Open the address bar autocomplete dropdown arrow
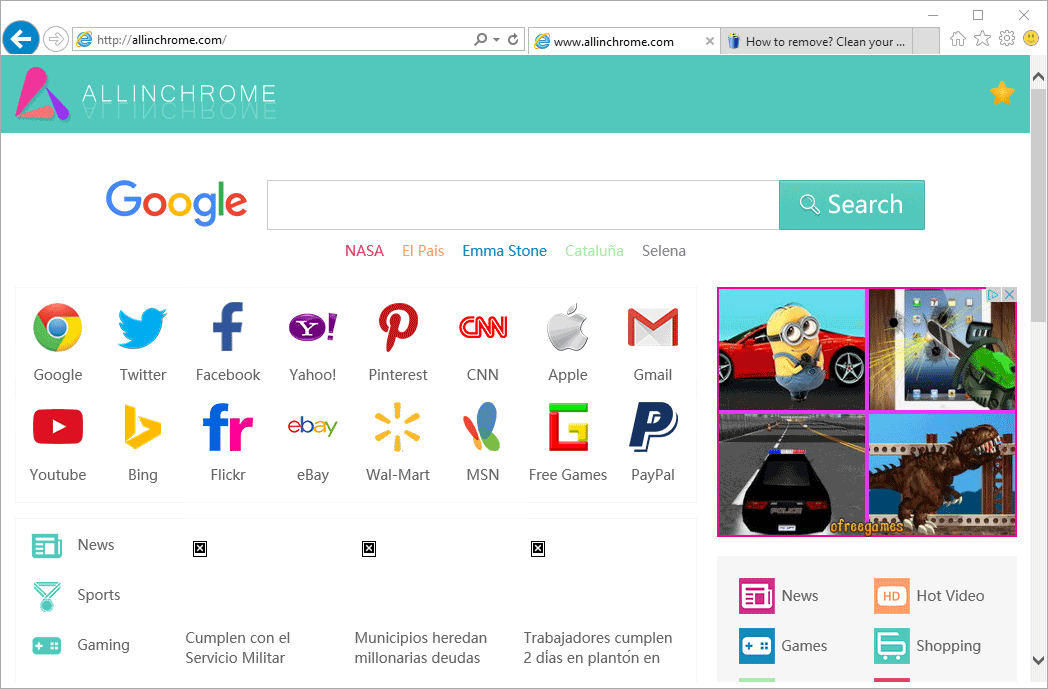The width and height of the screenshot is (1048, 689). coord(497,39)
